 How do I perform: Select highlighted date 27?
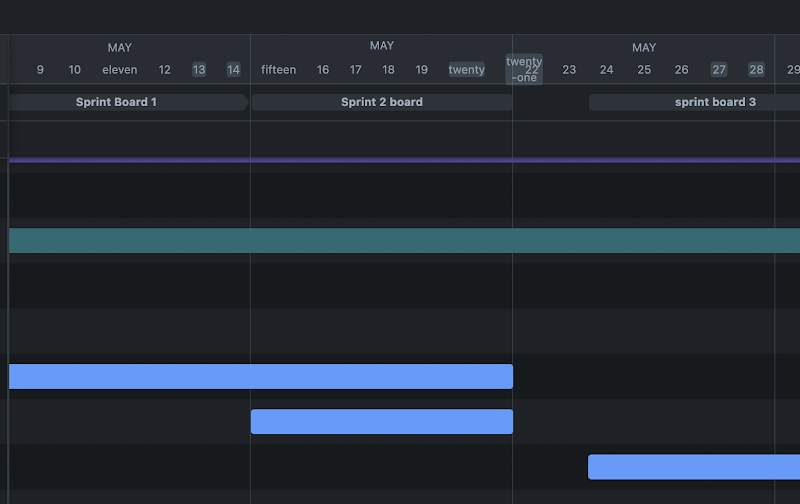pos(719,70)
